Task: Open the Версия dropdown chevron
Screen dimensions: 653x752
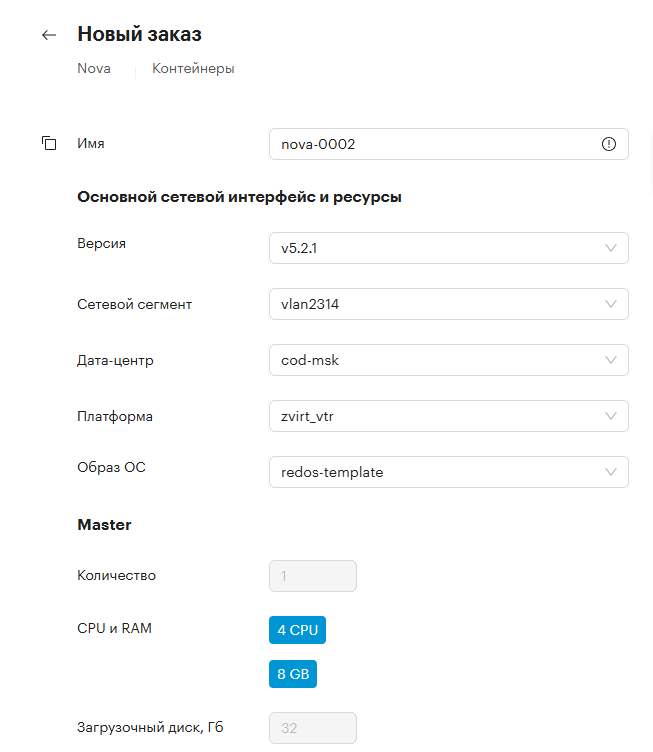Action: [610, 248]
